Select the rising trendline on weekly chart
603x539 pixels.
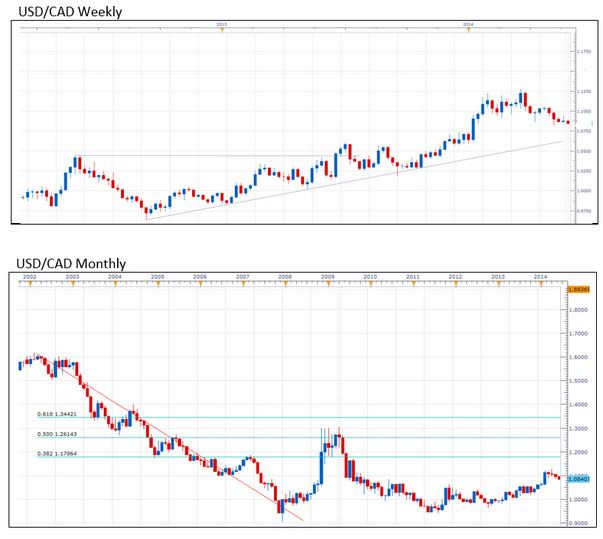tap(354, 181)
